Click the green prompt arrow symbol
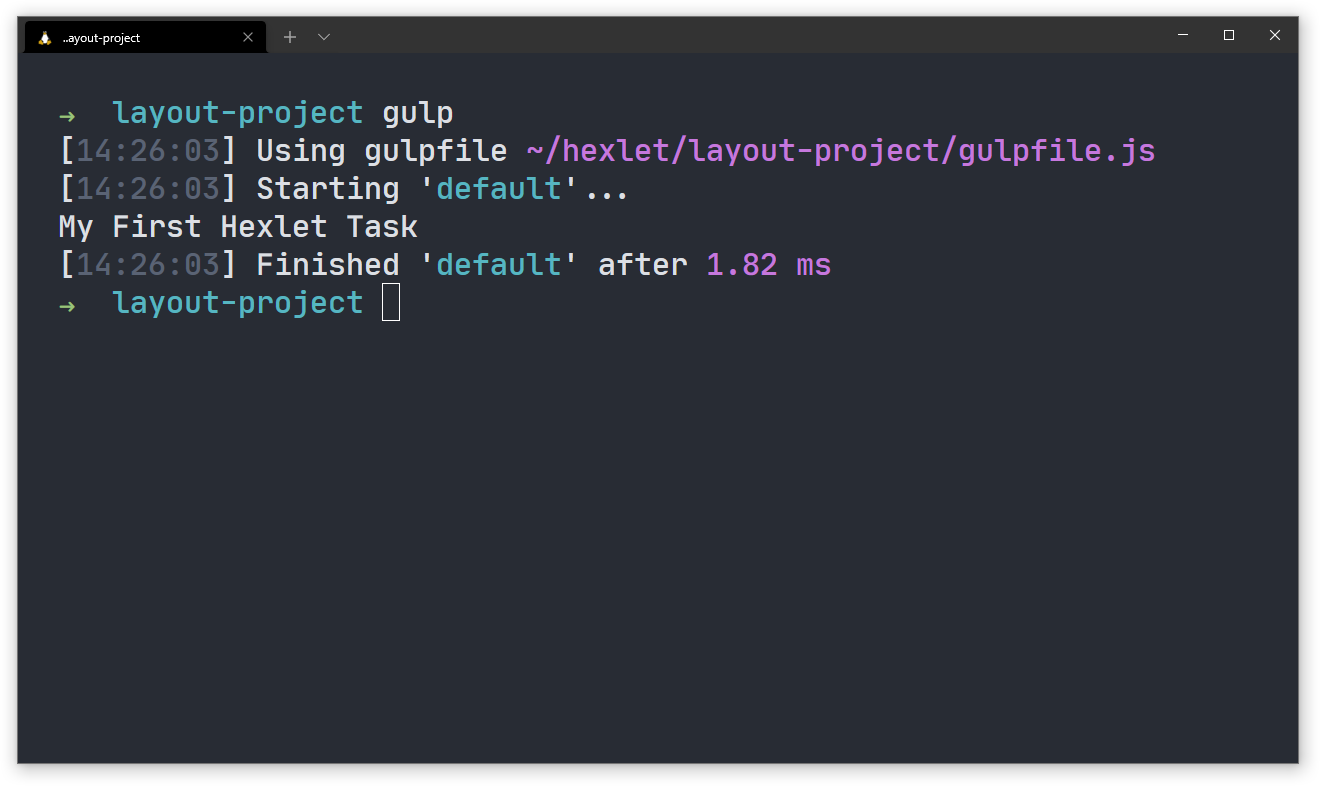 [66, 115]
